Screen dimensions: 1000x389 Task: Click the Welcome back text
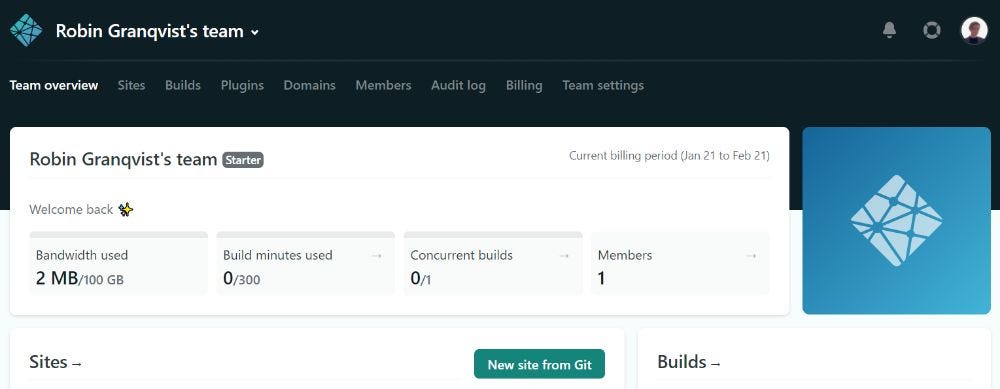(x=71, y=210)
